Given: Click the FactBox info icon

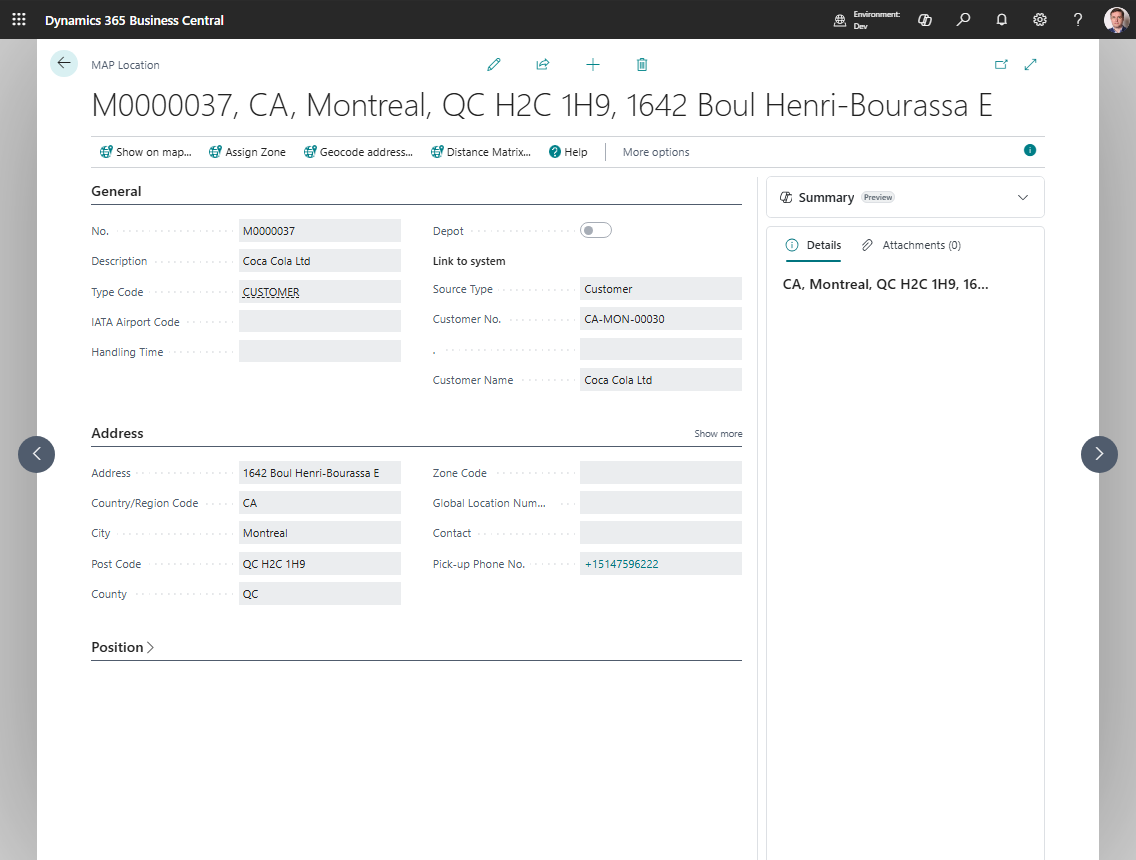Looking at the screenshot, I should tap(1030, 150).
